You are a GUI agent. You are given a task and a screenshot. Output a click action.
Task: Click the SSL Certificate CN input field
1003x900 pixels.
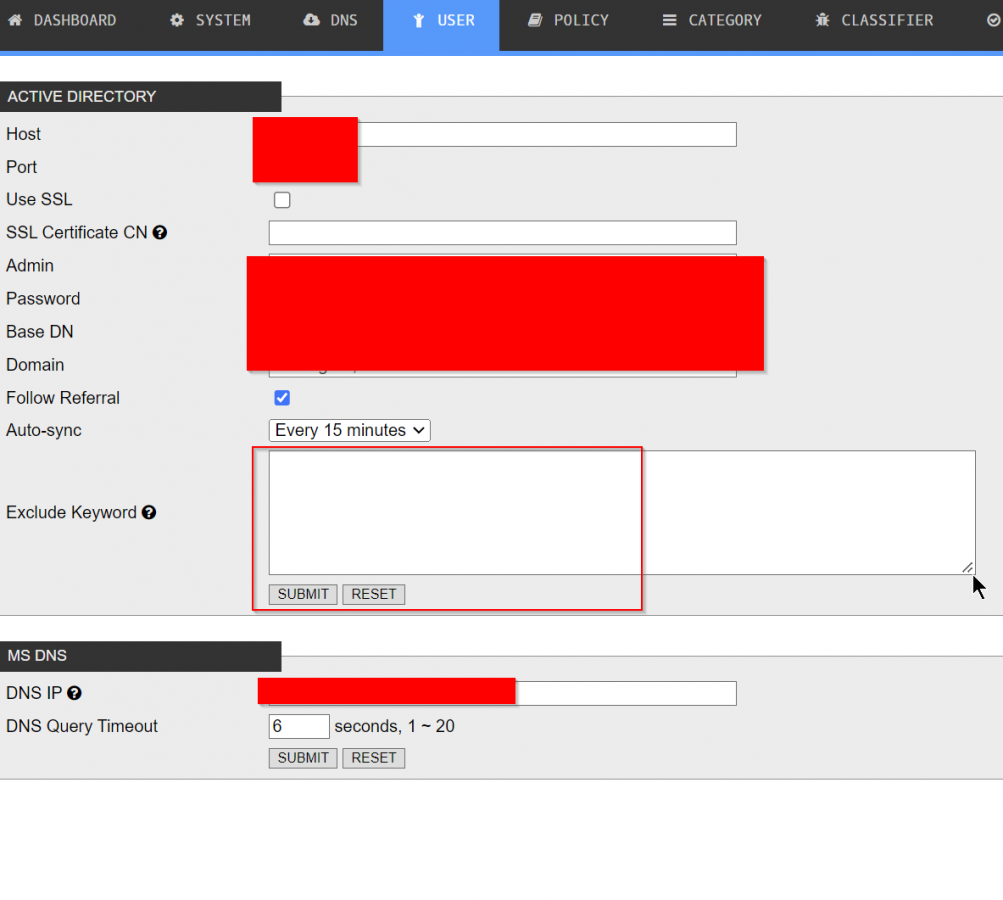click(502, 233)
